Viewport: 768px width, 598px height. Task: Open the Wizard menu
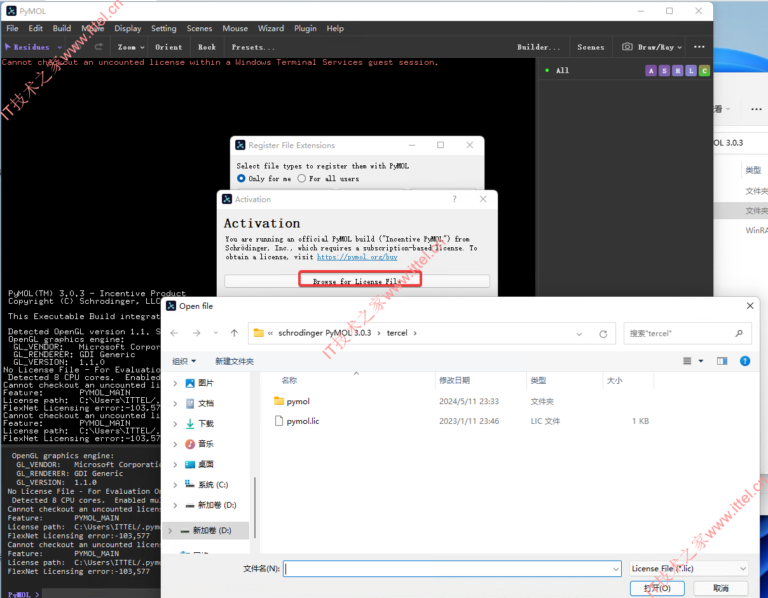(271, 29)
